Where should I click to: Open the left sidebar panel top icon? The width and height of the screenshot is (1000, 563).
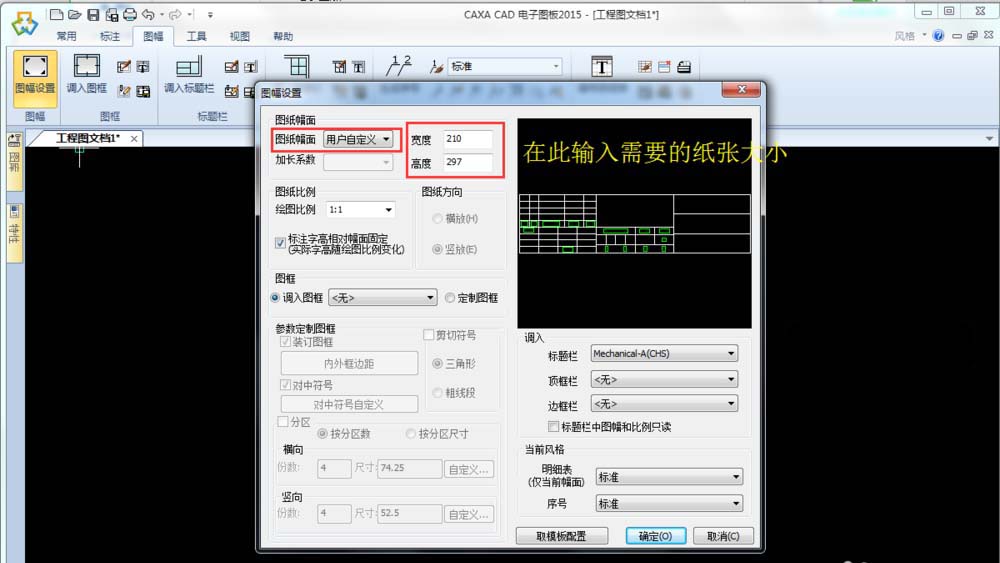pos(14,140)
